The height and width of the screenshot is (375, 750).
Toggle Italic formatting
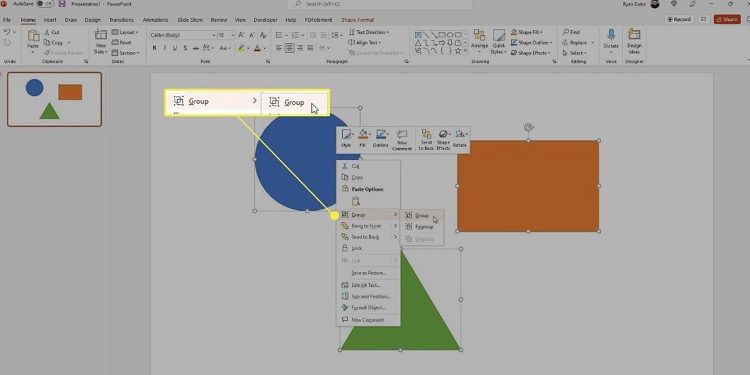click(165, 48)
